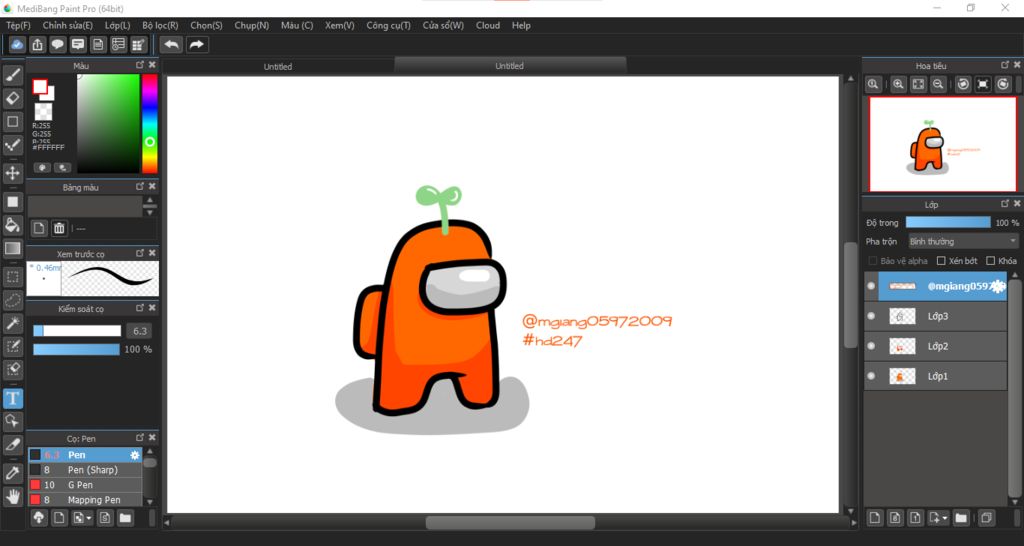
Task: Open the Tệp(F) menu
Action: point(18,25)
